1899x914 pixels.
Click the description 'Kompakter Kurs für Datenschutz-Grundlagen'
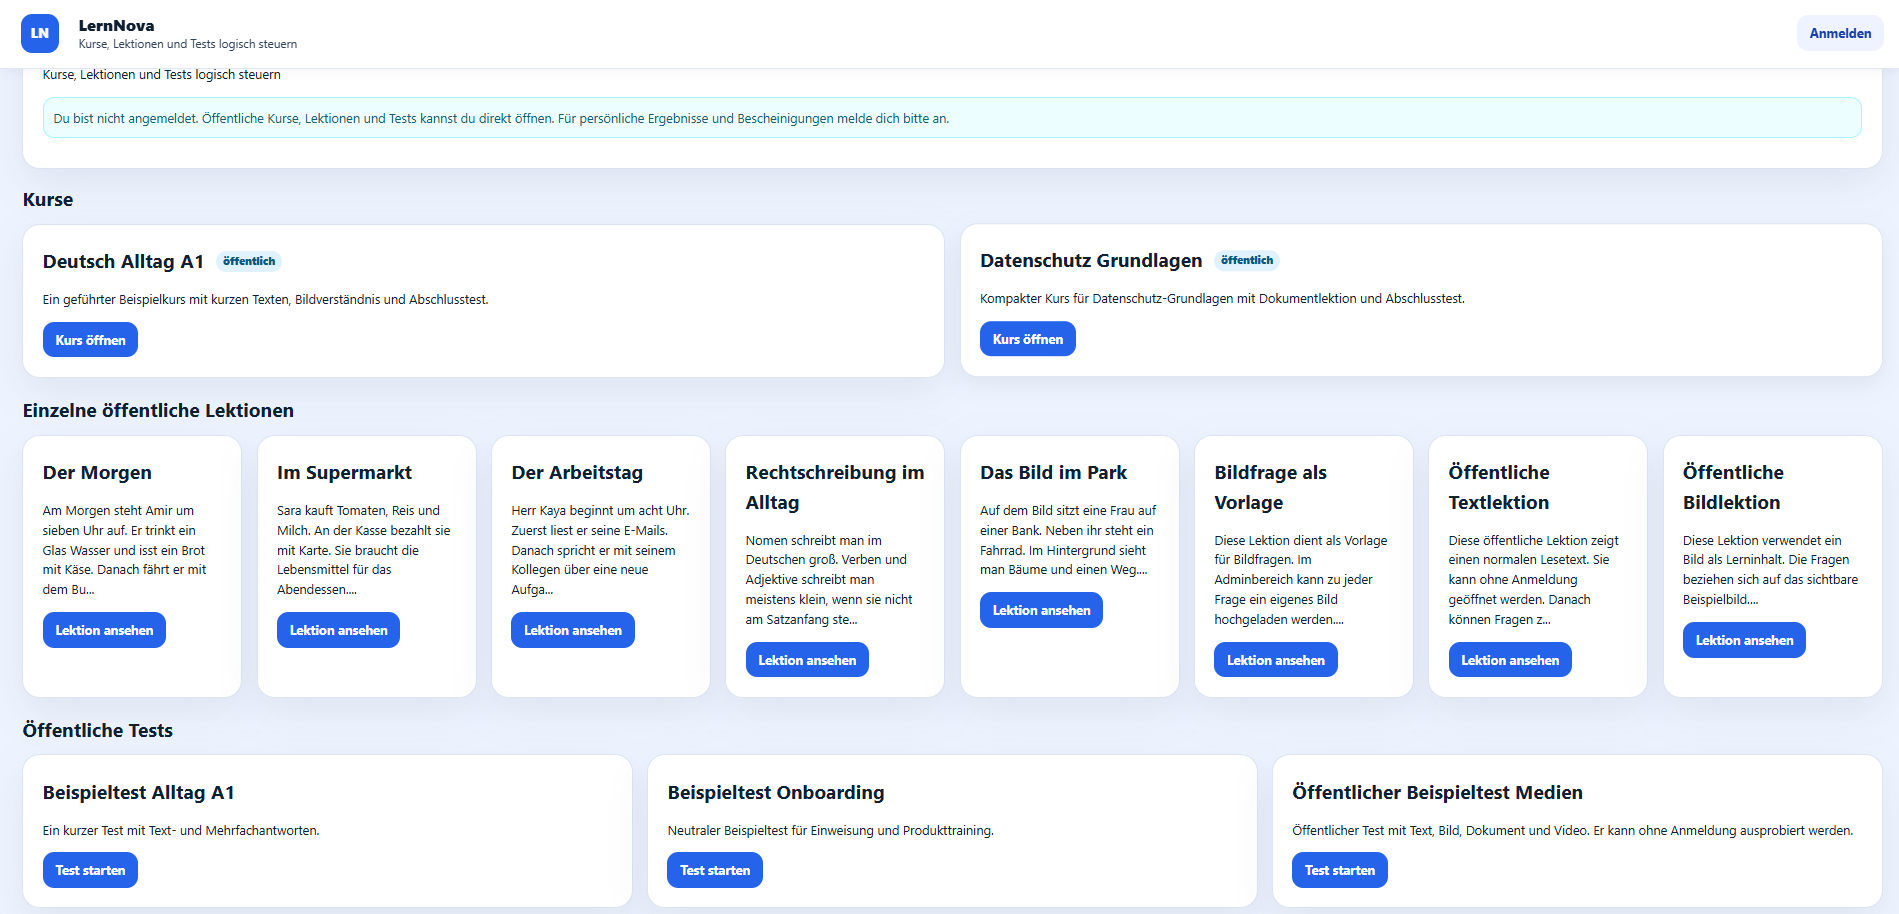[1222, 298]
